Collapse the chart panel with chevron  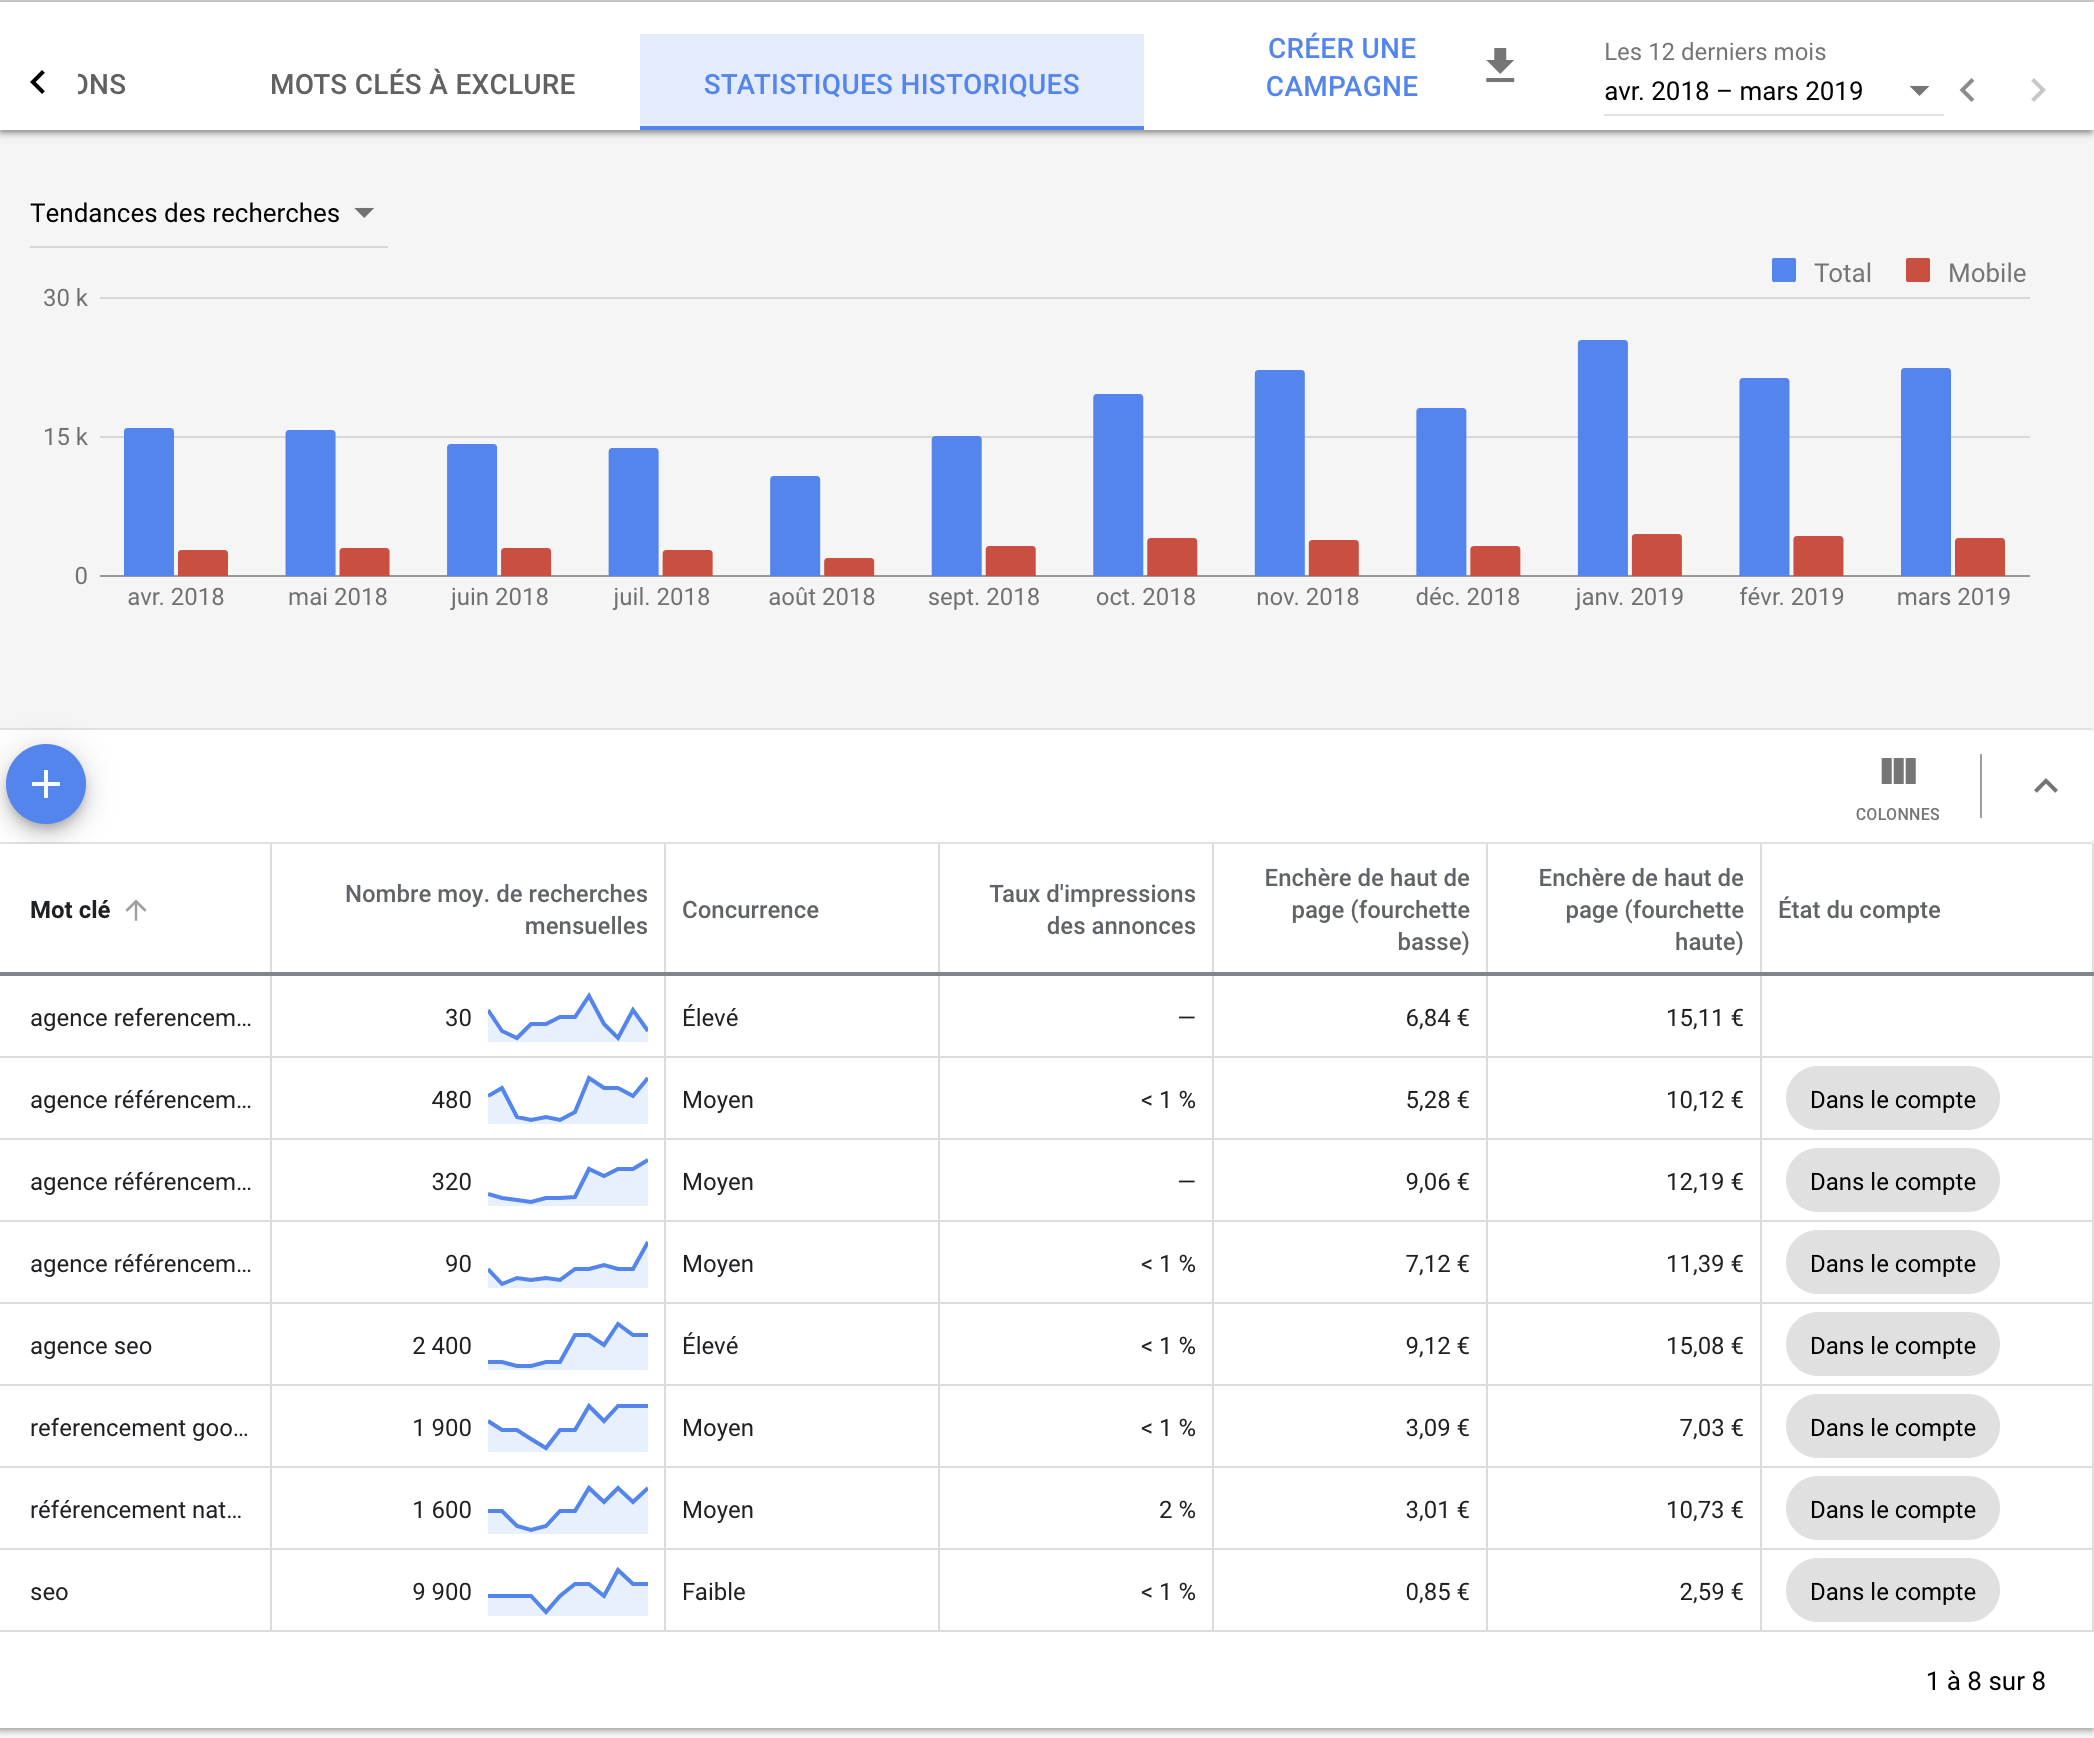(x=2045, y=786)
